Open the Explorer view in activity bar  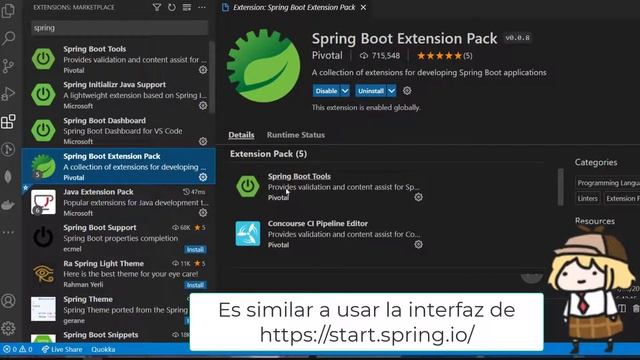[x=8, y=11]
